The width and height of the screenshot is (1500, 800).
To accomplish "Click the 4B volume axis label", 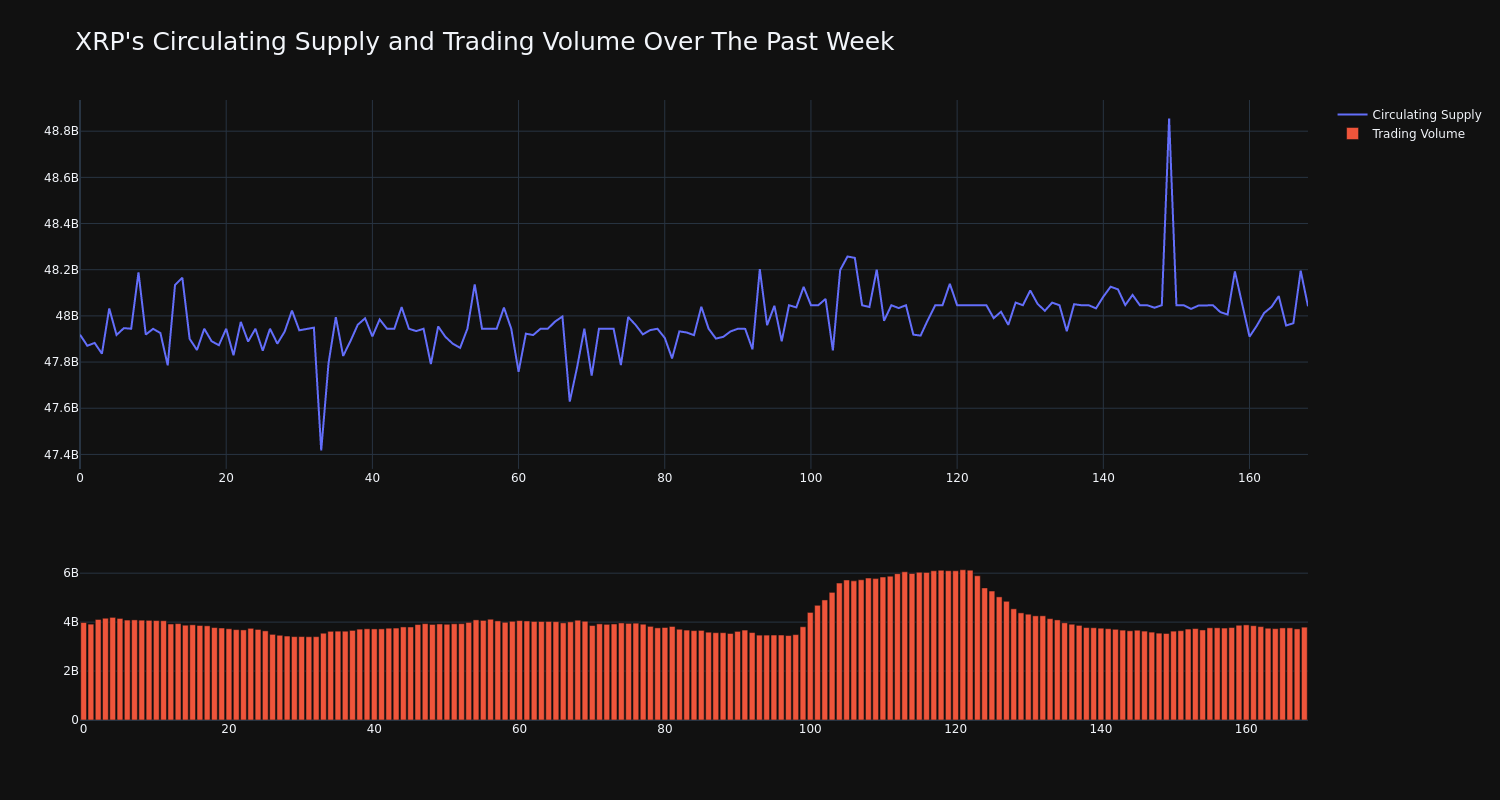I will pyautogui.click(x=71, y=622).
